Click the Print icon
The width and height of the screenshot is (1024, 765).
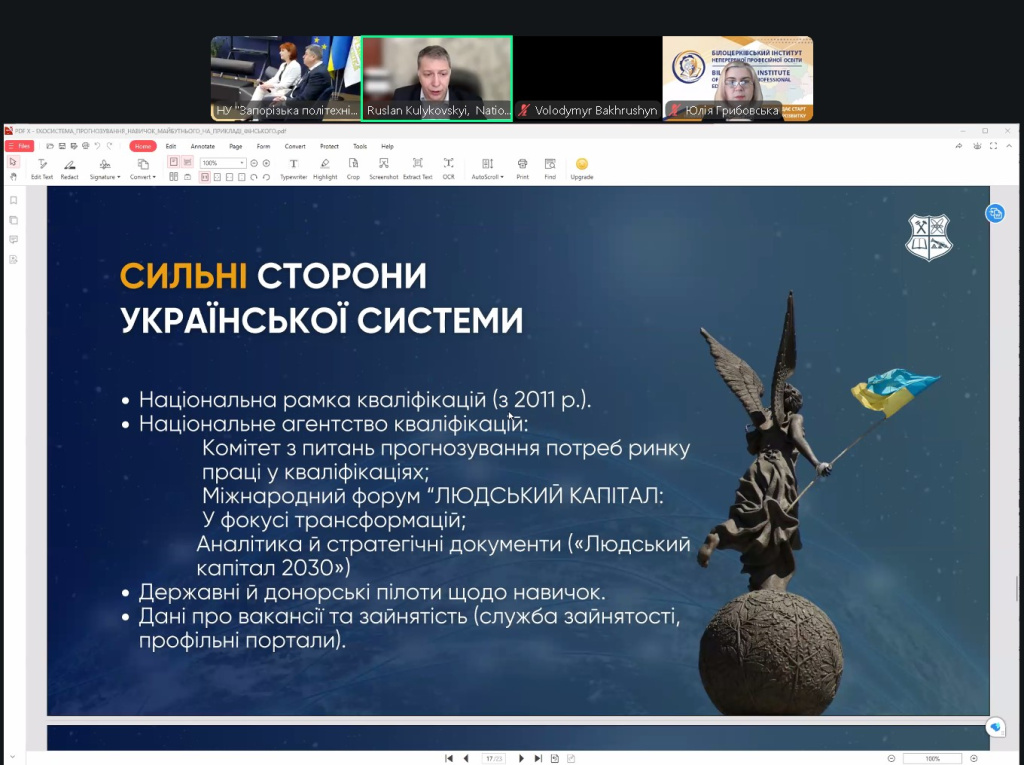coord(522,166)
